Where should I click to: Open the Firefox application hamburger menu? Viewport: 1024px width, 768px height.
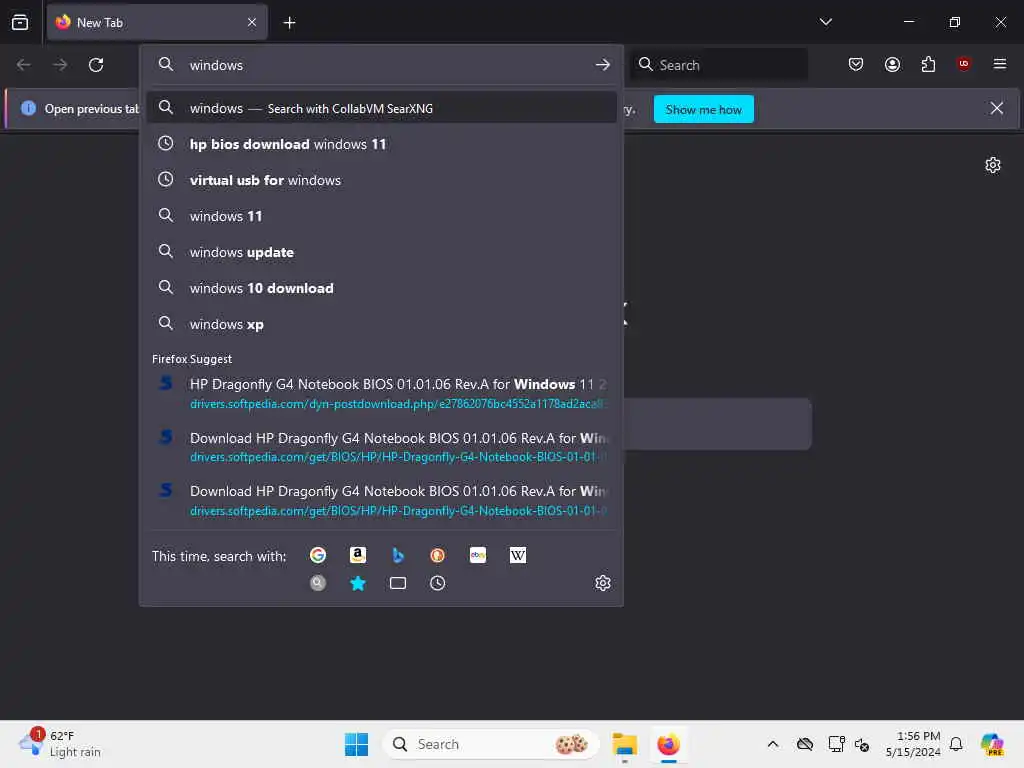pyautogui.click(x=999, y=64)
